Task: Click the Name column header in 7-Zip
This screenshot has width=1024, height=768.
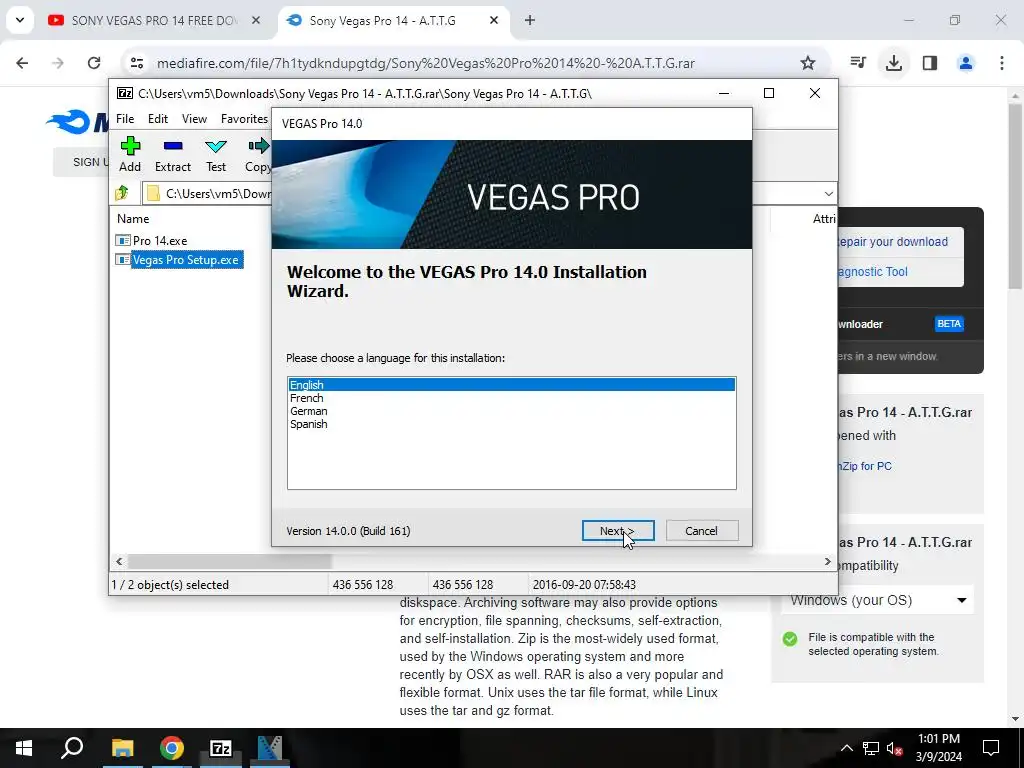Action: 133,219
